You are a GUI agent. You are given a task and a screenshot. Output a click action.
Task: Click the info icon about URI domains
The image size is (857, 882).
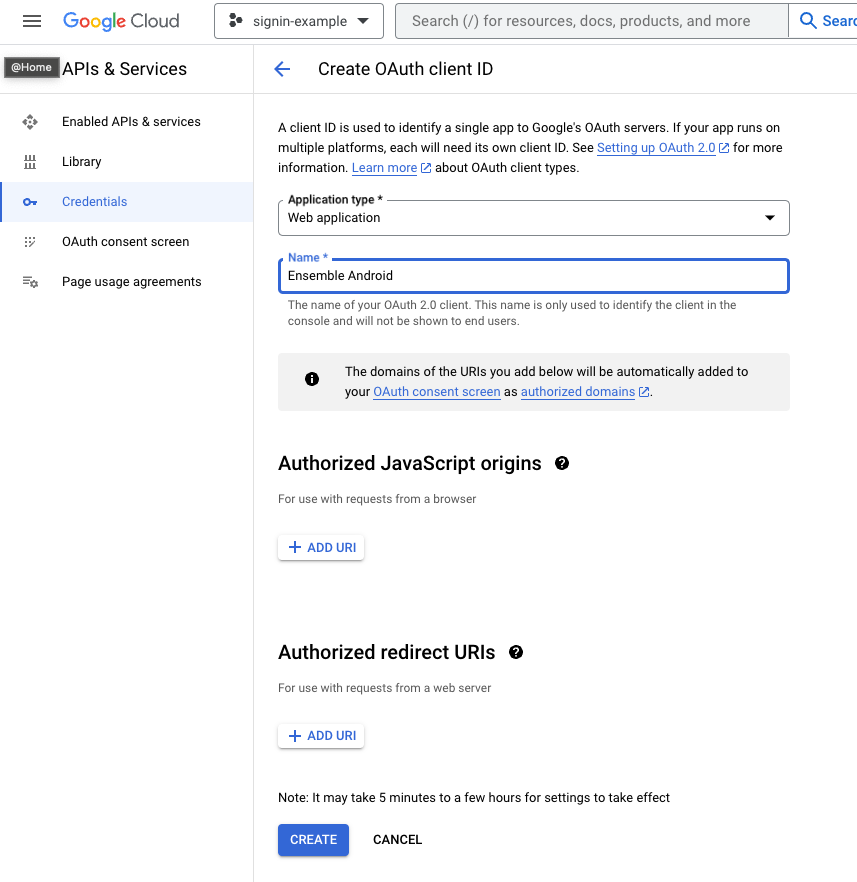[x=311, y=379]
